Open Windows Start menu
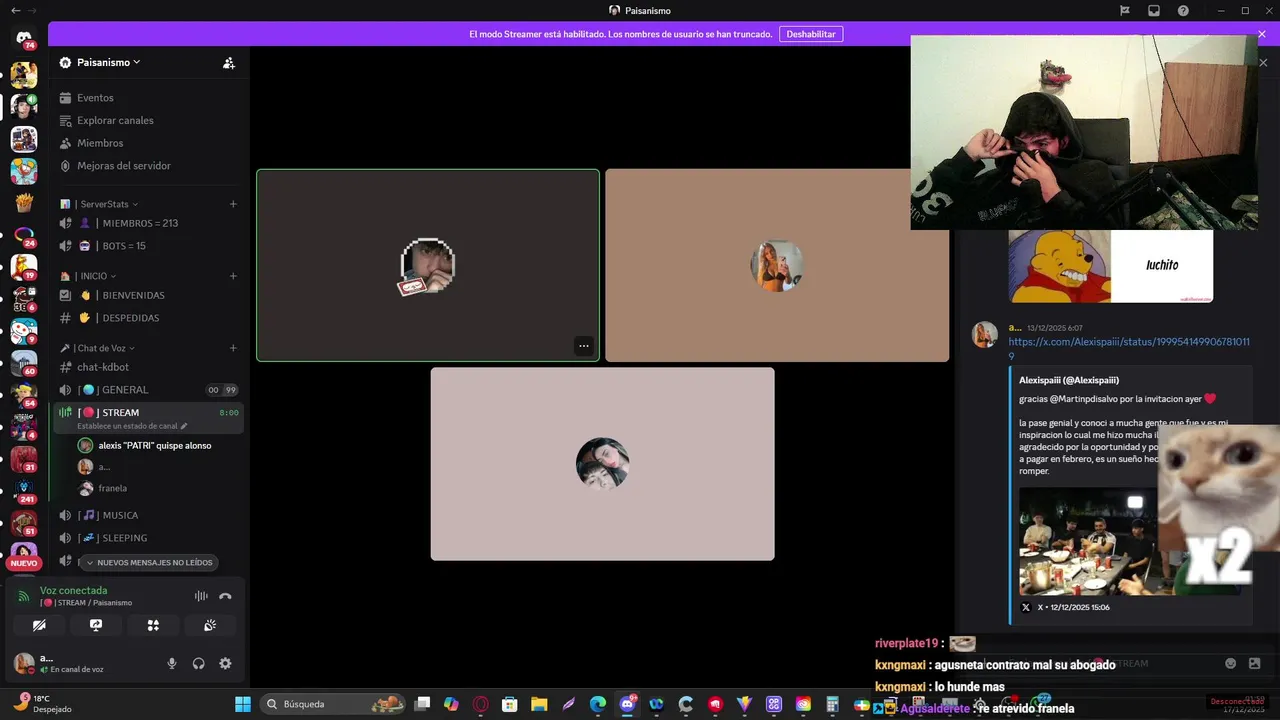This screenshot has height=720, width=1280. coord(243,704)
